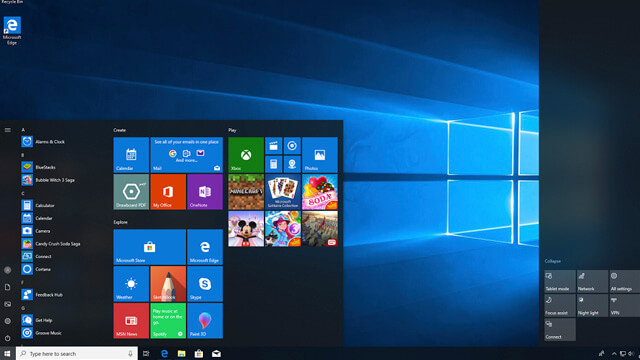640x360 pixels.
Task: Launch the Minecraft tile
Action: tap(246, 192)
